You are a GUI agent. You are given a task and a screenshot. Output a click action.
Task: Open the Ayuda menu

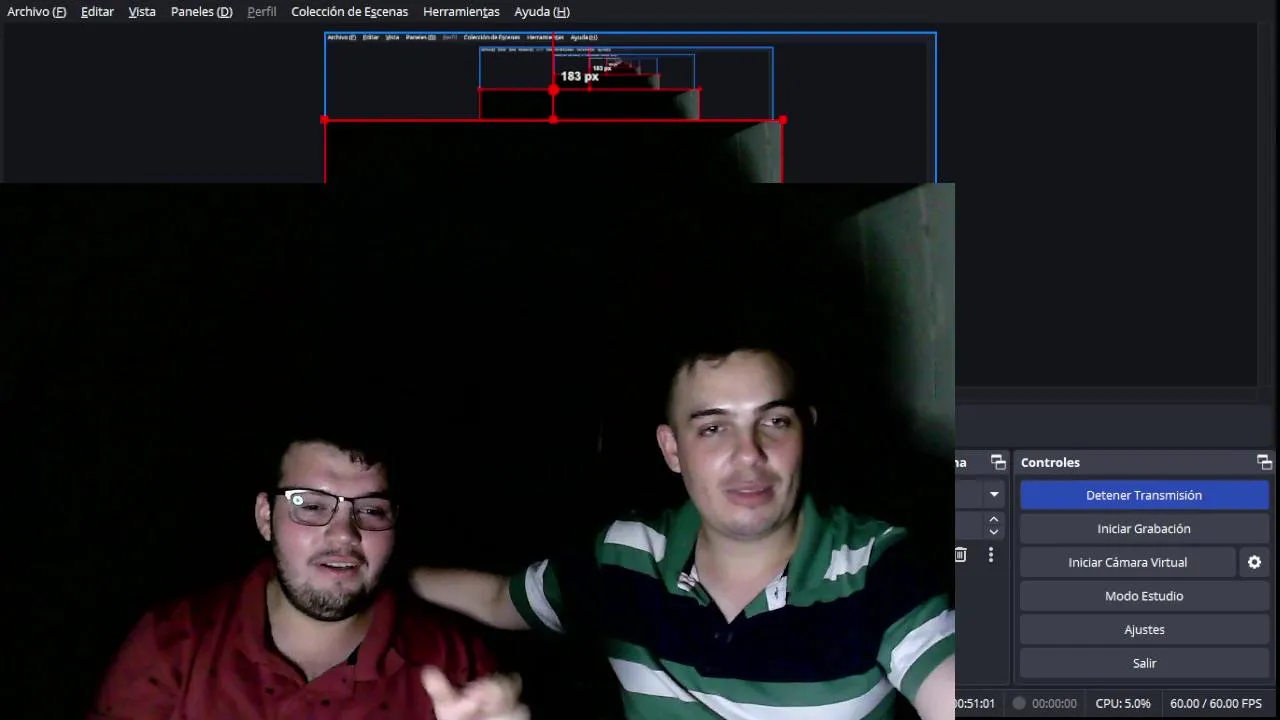click(x=541, y=12)
